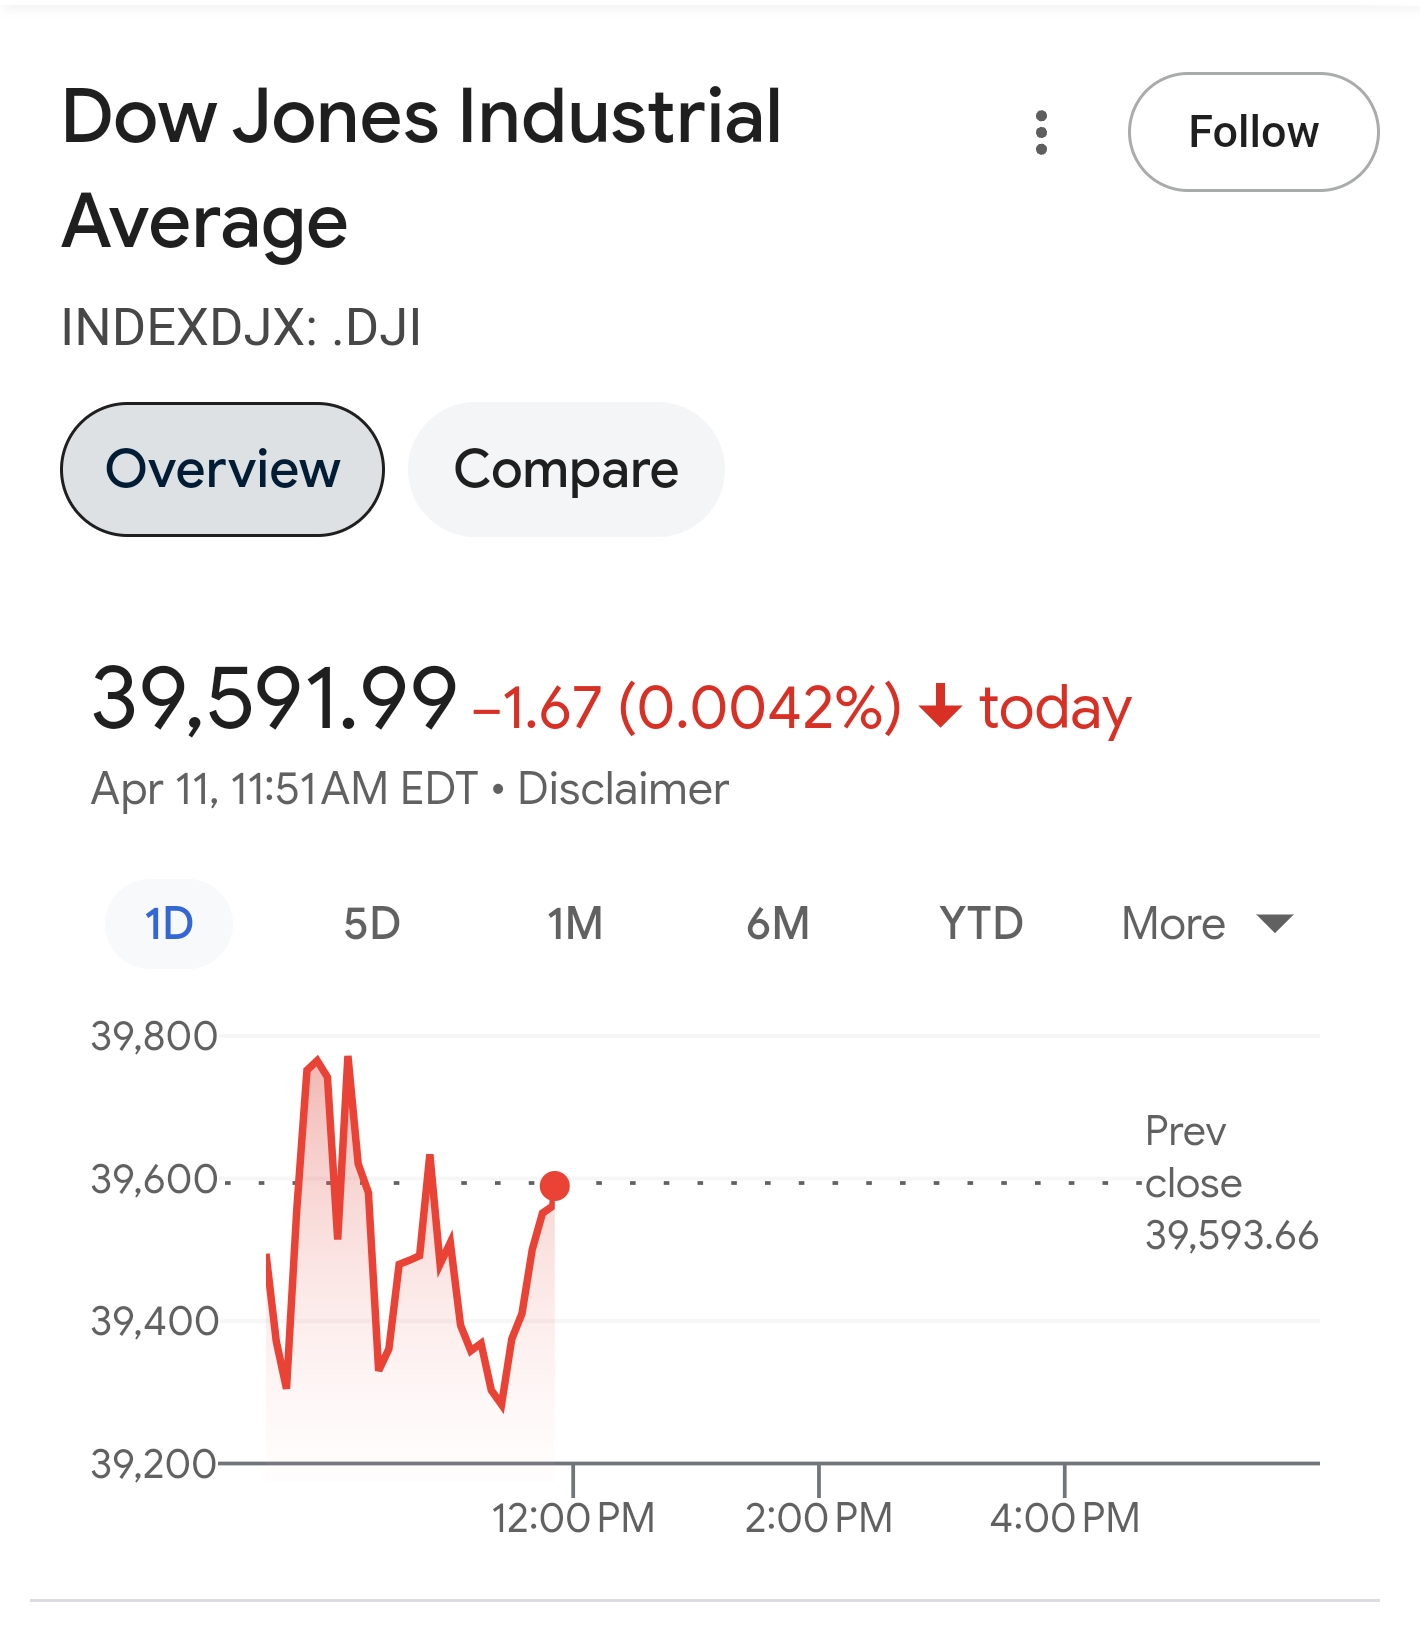1420x1629 pixels.
Task: Click the 12:00 PM axis marker
Action: click(573, 1517)
